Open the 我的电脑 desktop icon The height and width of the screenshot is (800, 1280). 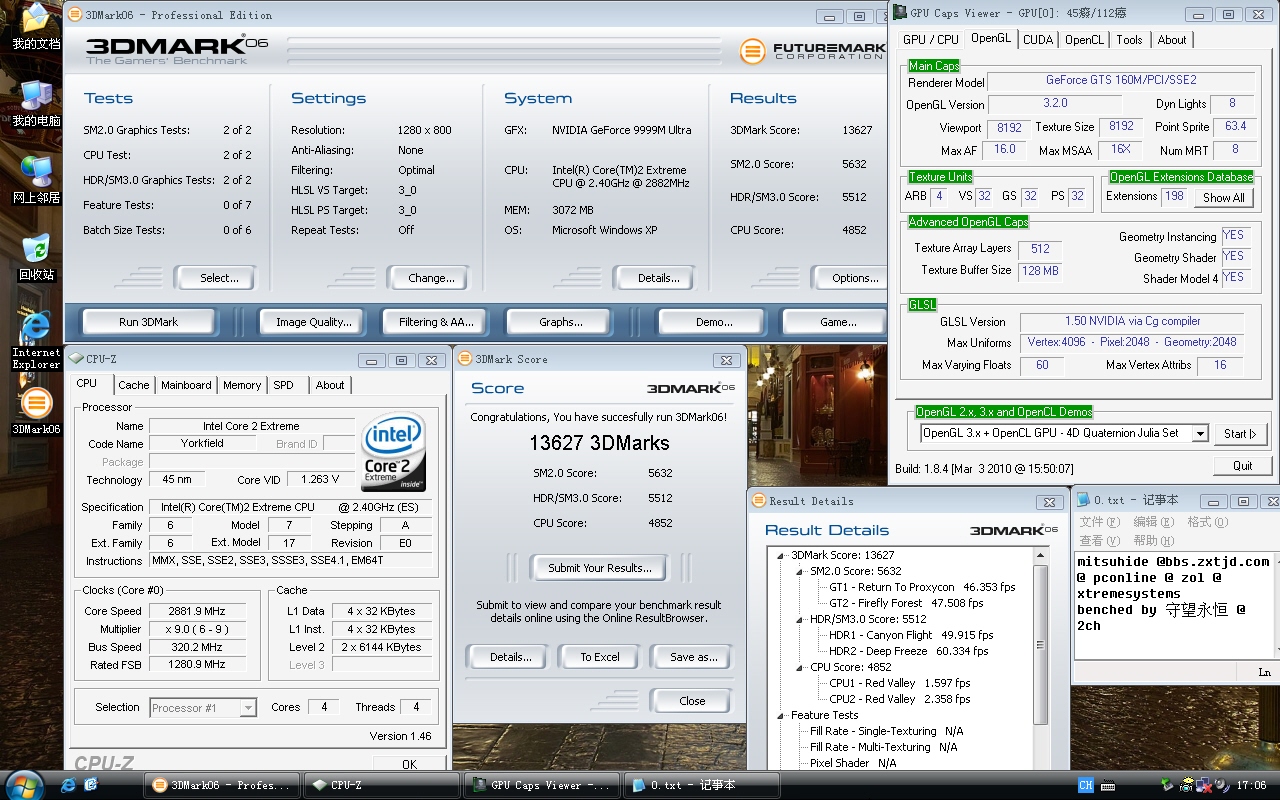point(36,103)
